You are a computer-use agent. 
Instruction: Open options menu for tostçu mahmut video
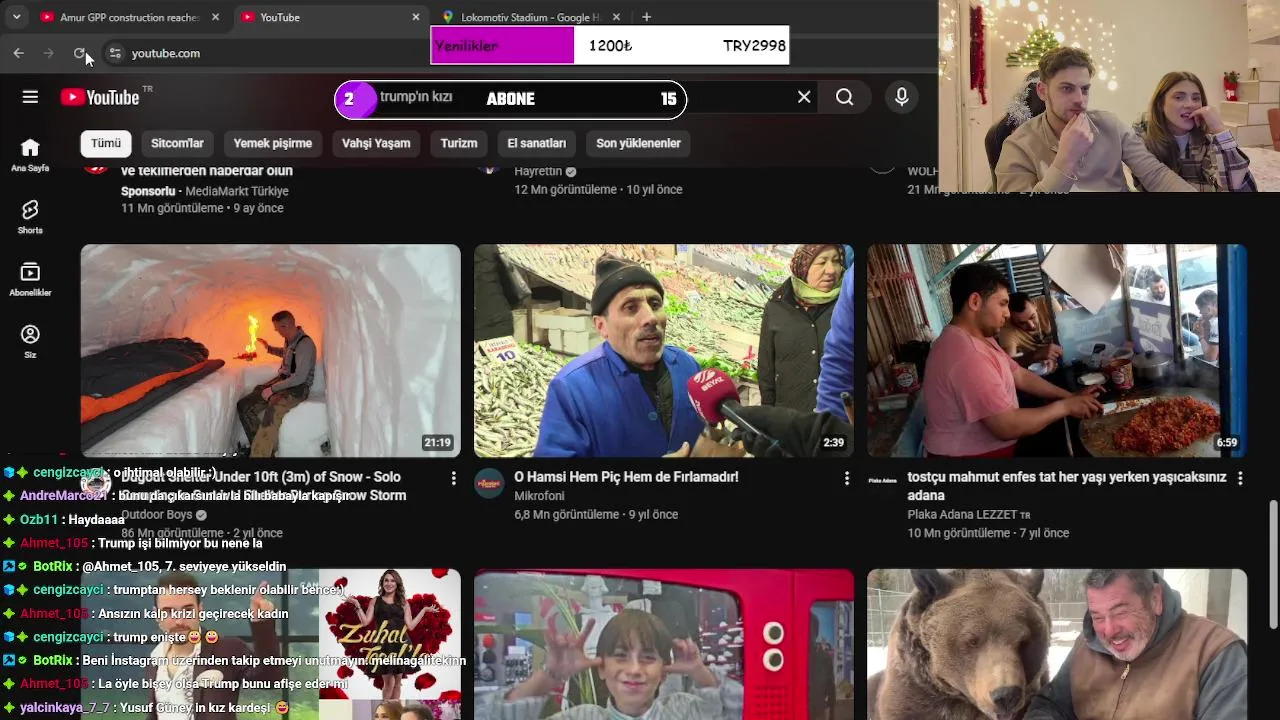(x=1240, y=478)
